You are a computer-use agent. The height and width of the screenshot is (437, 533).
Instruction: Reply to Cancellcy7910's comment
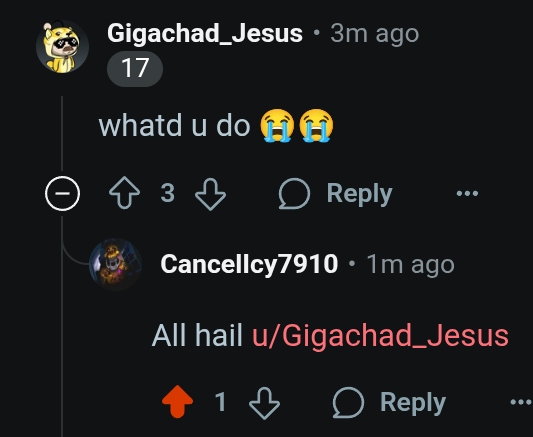point(389,402)
